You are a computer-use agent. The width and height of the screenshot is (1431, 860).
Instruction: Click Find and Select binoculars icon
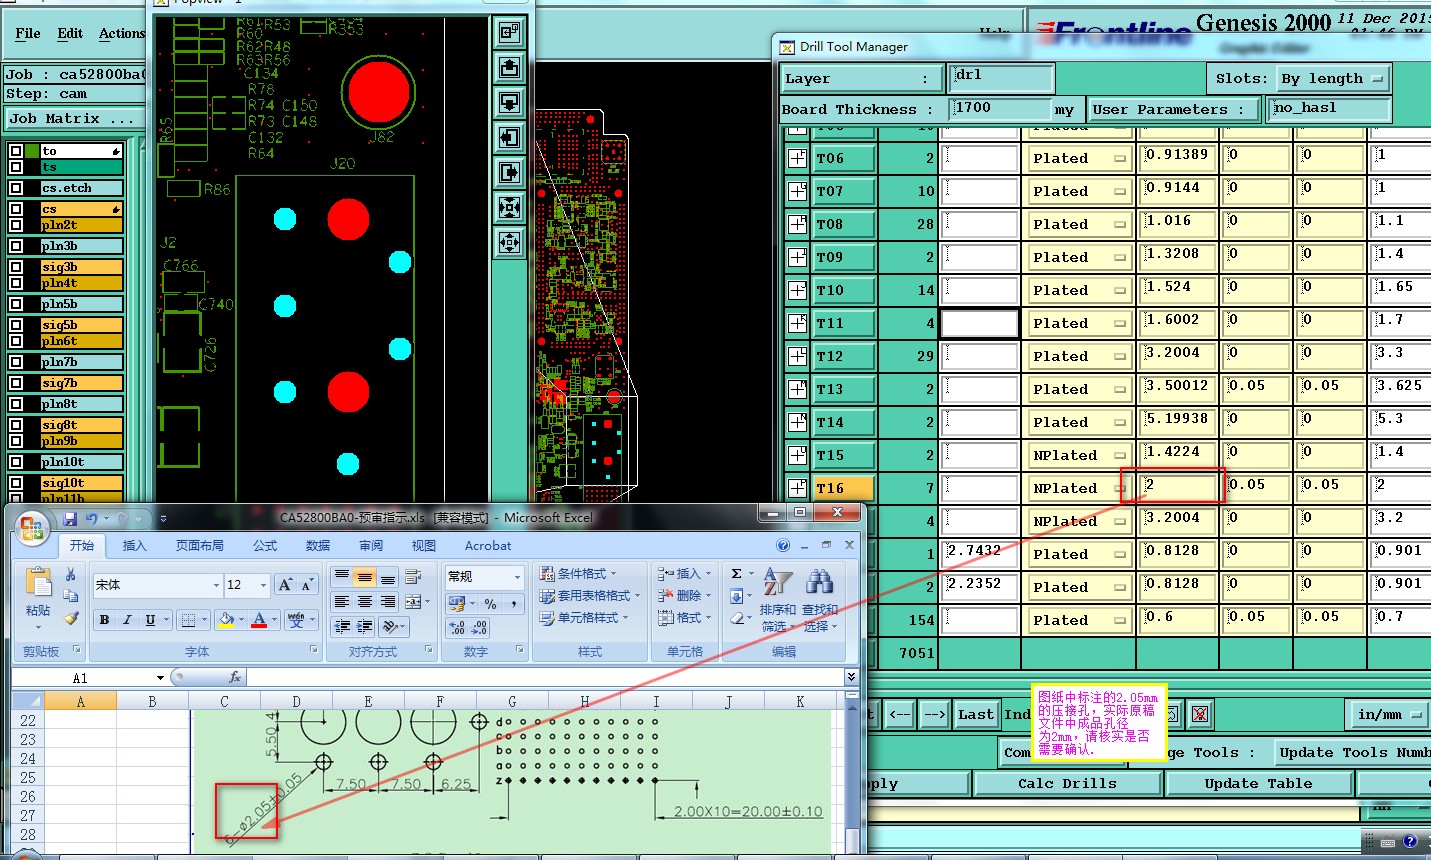(819, 582)
